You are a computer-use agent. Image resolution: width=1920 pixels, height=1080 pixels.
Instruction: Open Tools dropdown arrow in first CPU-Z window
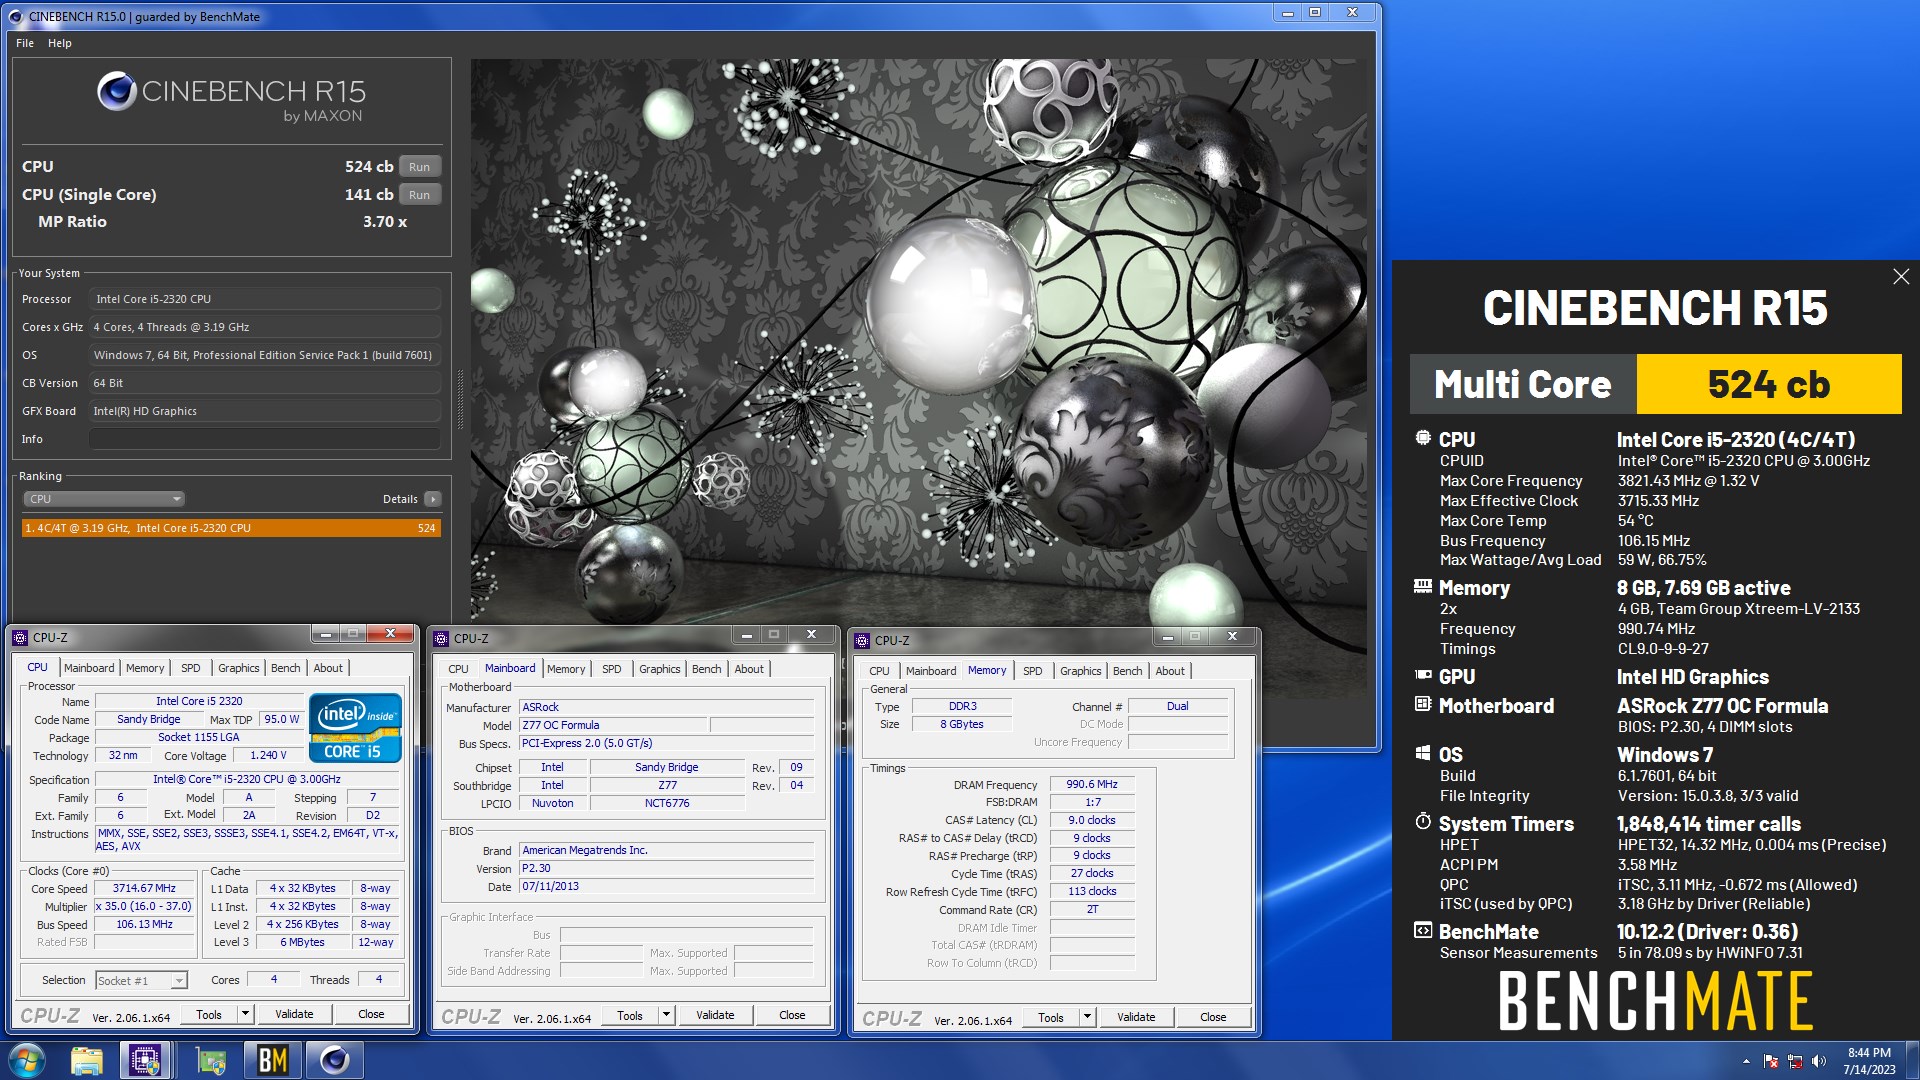coord(245,1014)
